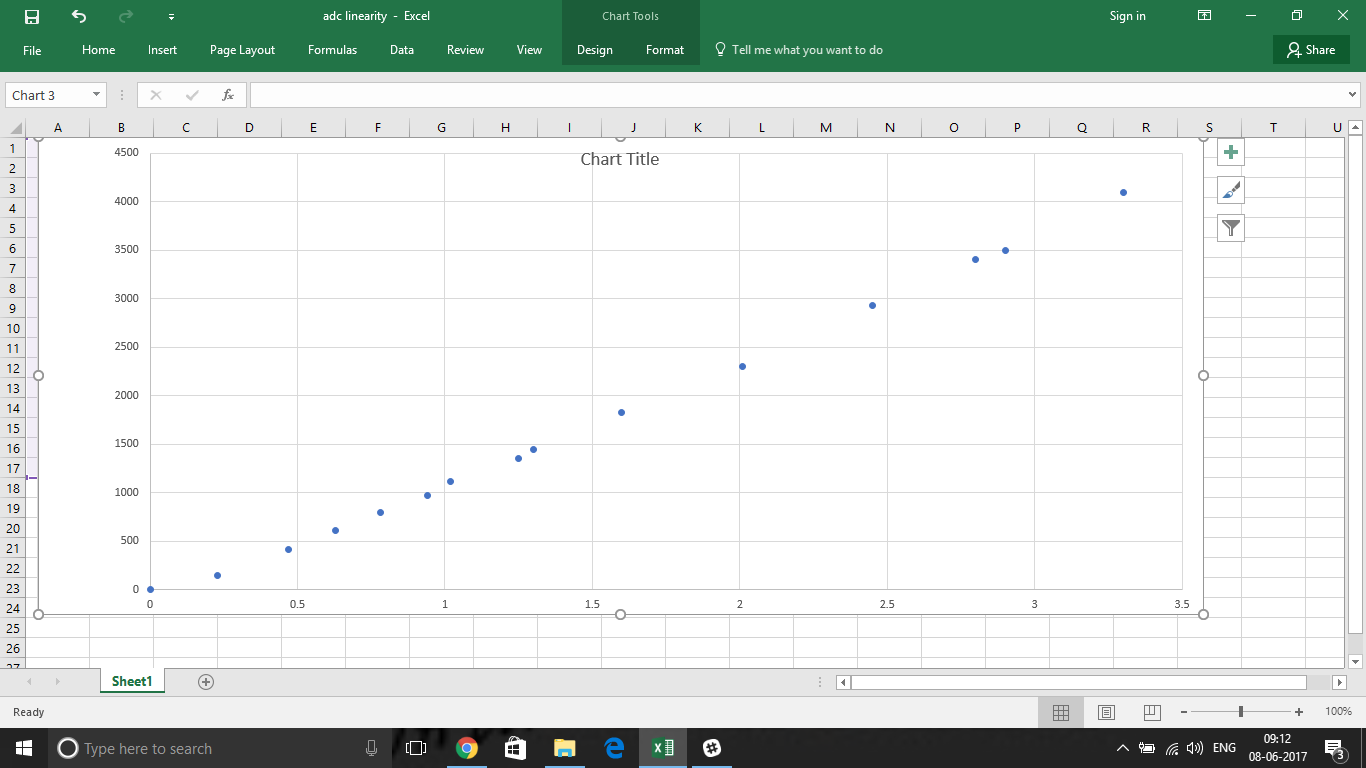Screen dimensions: 1366x768
Task: Click the data point near 4000 at top right
Action: (1123, 192)
